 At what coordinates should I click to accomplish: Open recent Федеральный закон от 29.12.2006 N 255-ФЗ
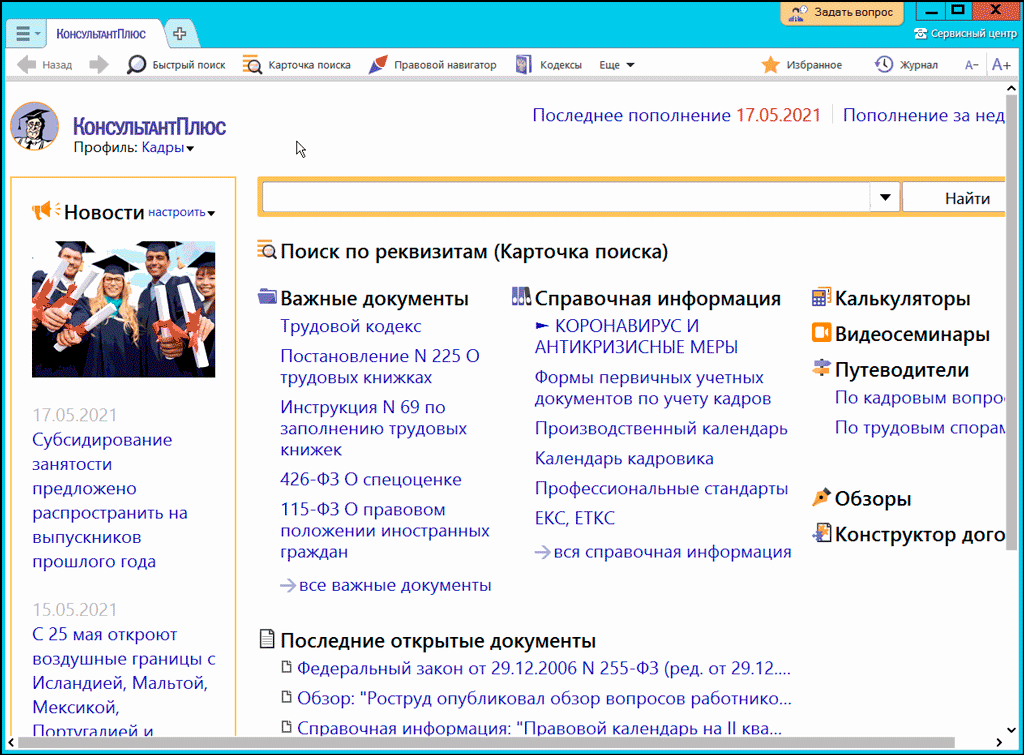coord(543,668)
